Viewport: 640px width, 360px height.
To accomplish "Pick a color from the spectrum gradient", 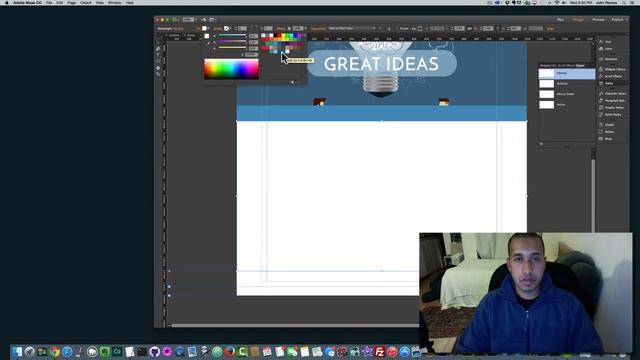I will tap(231, 69).
